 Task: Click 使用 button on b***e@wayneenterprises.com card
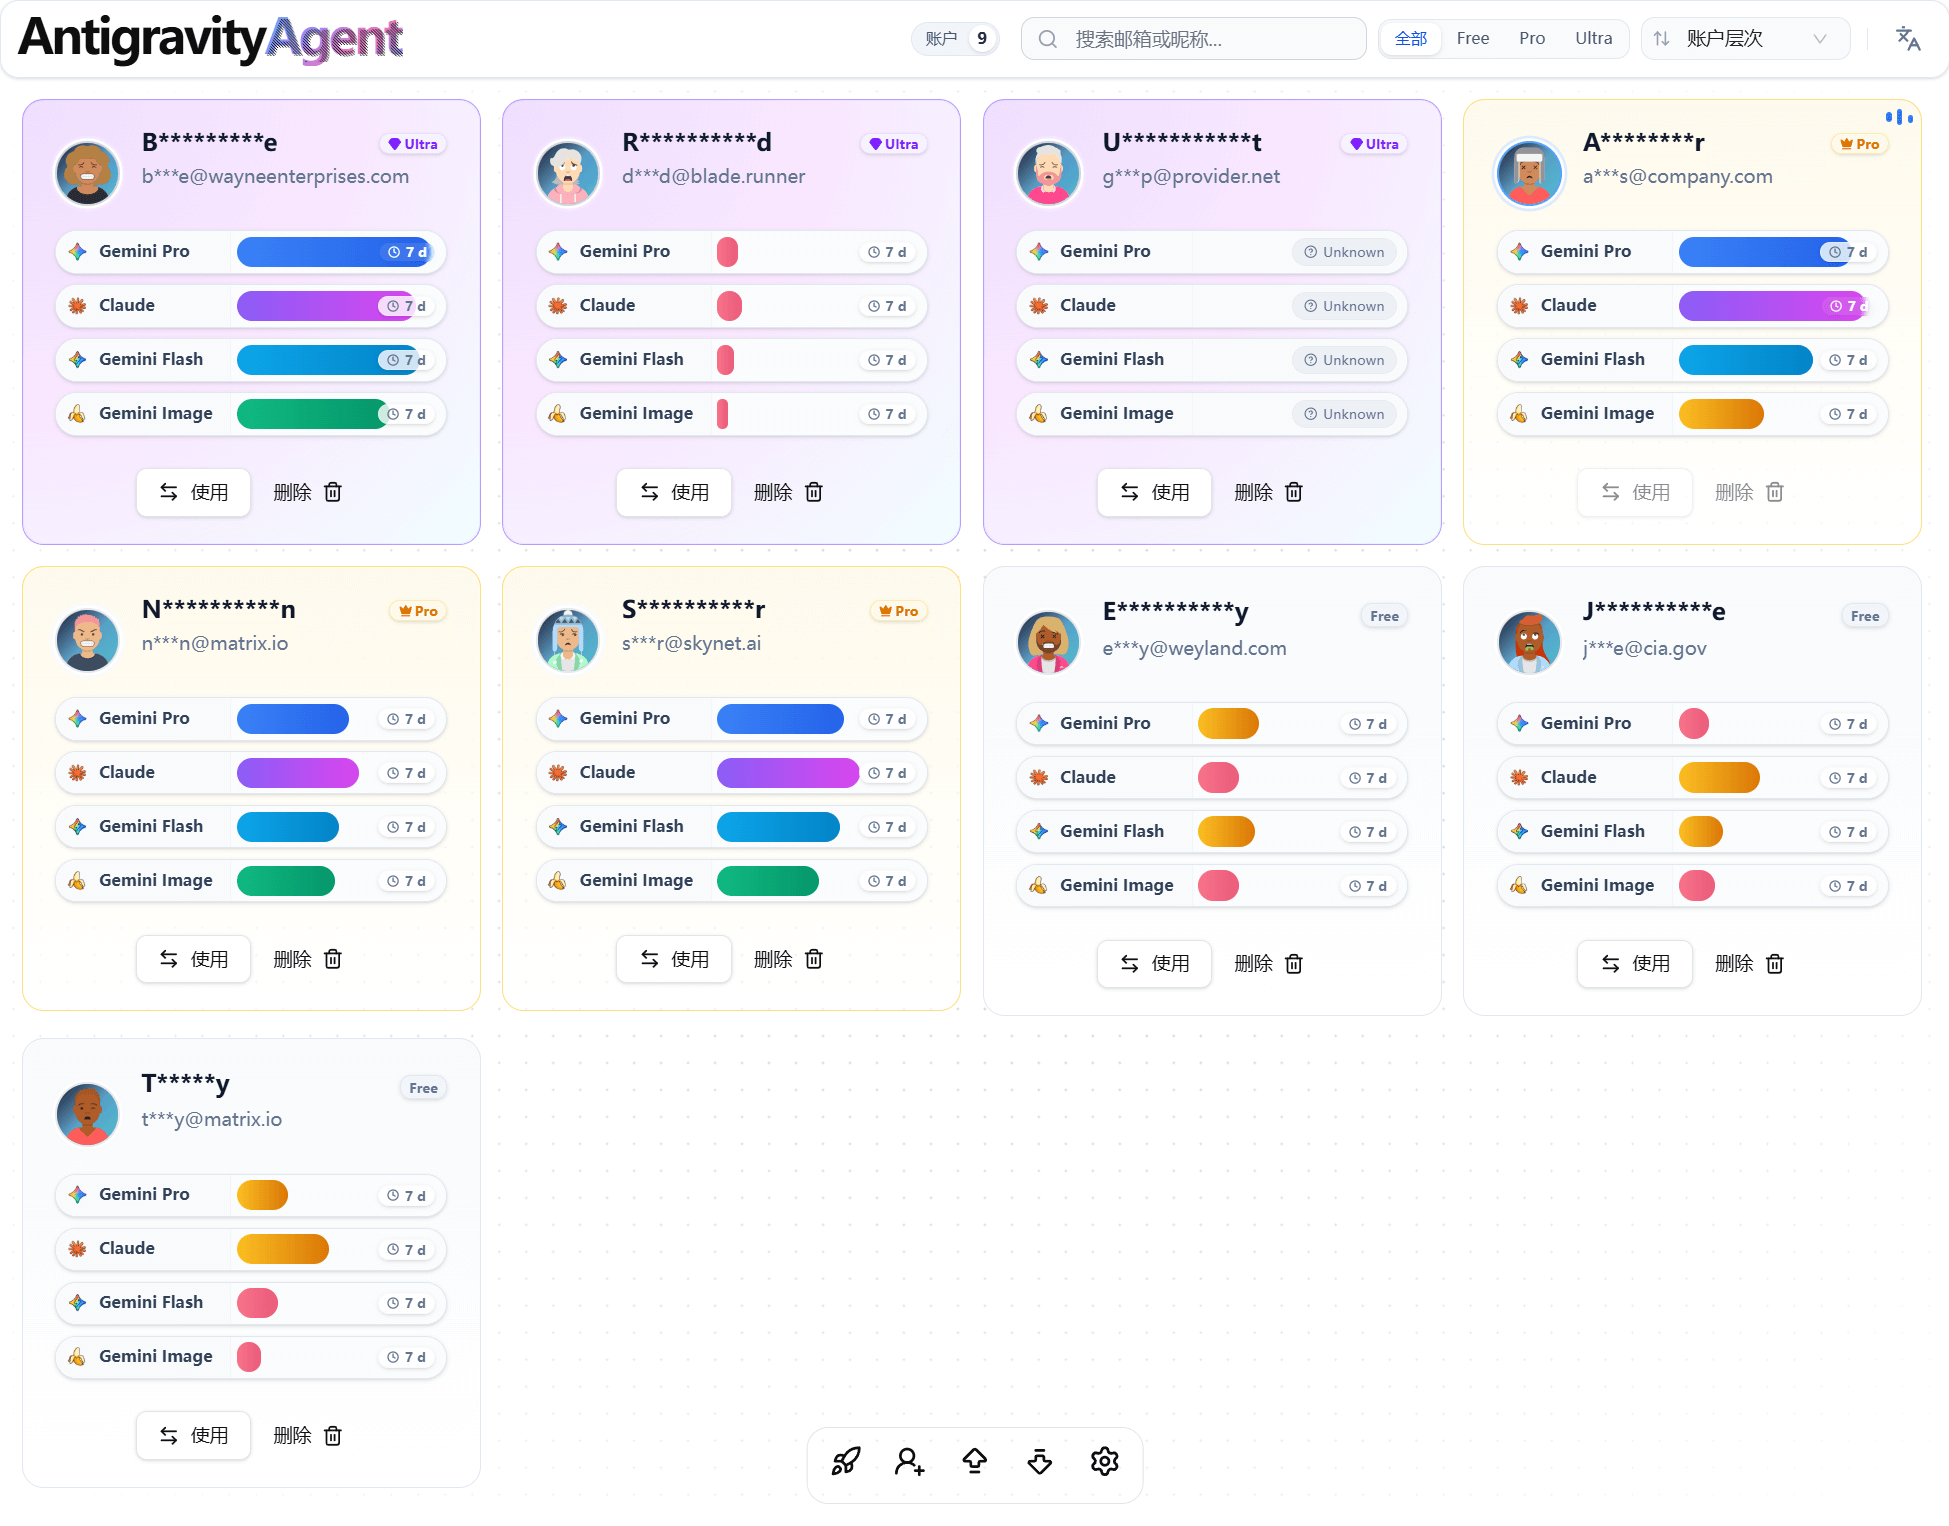[x=194, y=492]
